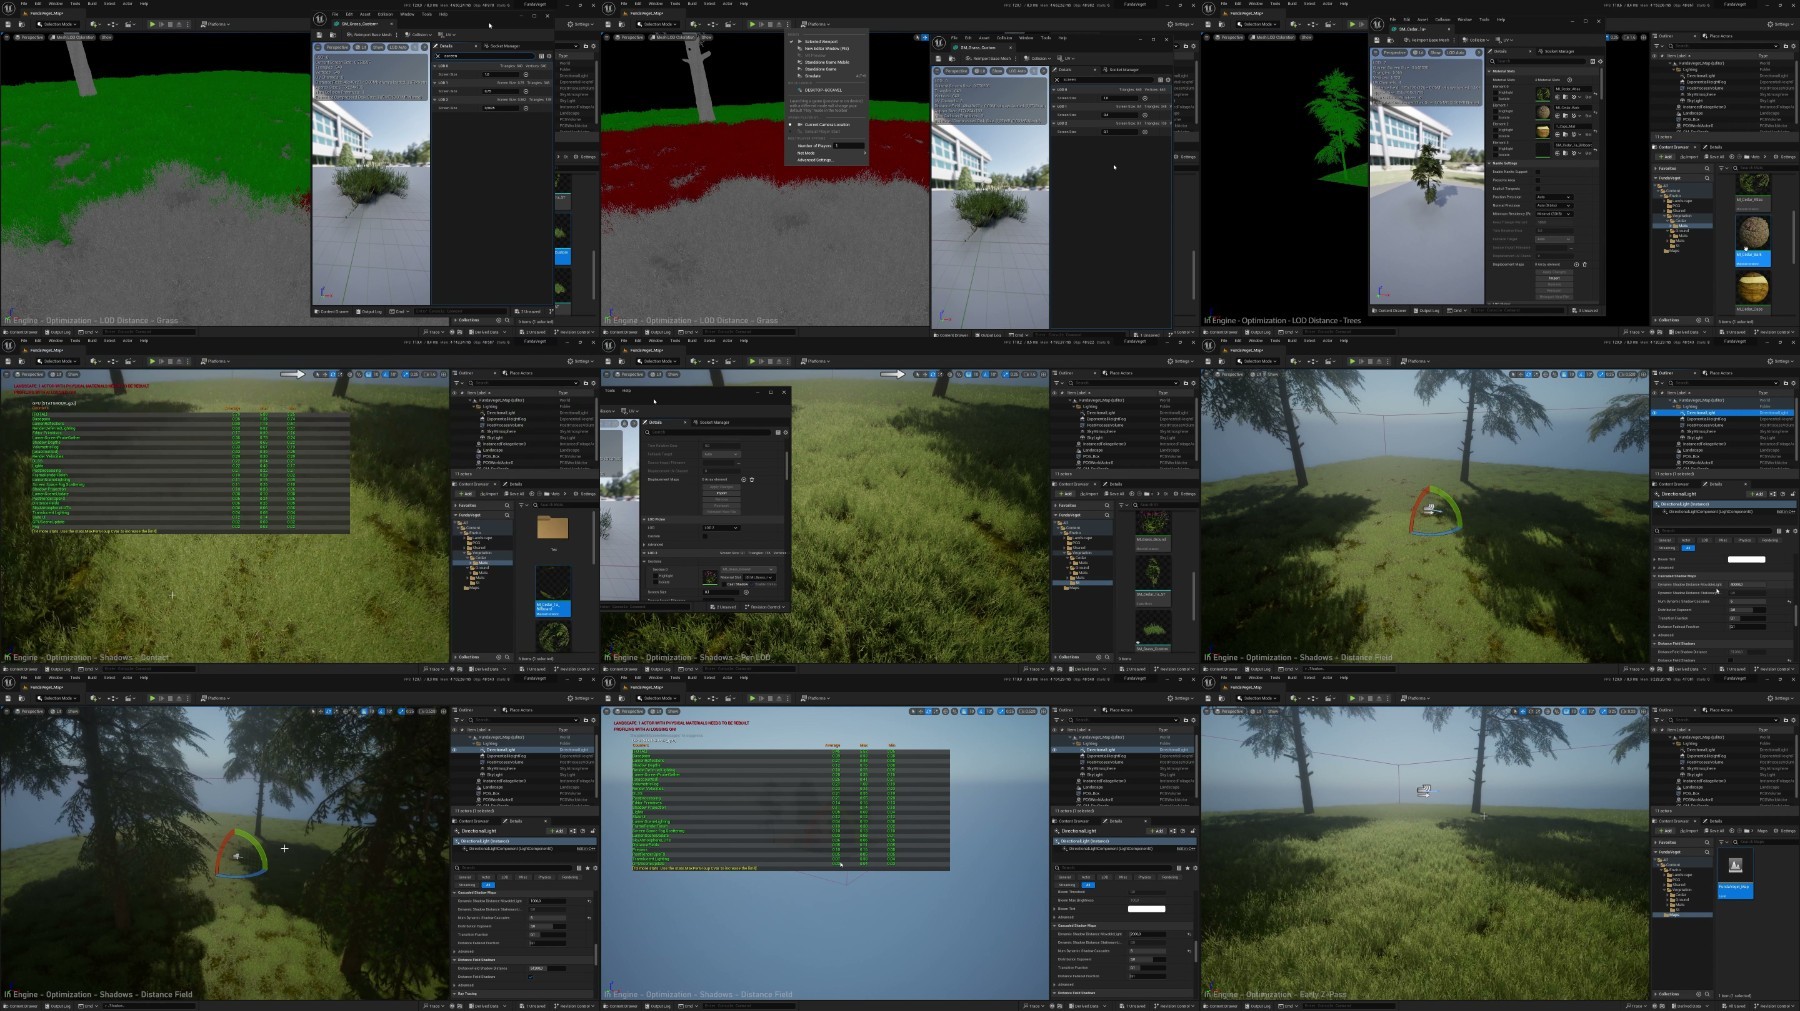Click Save icon in top-middle static mesh editor
The width and height of the screenshot is (1800, 1011).
pyautogui.click(x=938, y=58)
